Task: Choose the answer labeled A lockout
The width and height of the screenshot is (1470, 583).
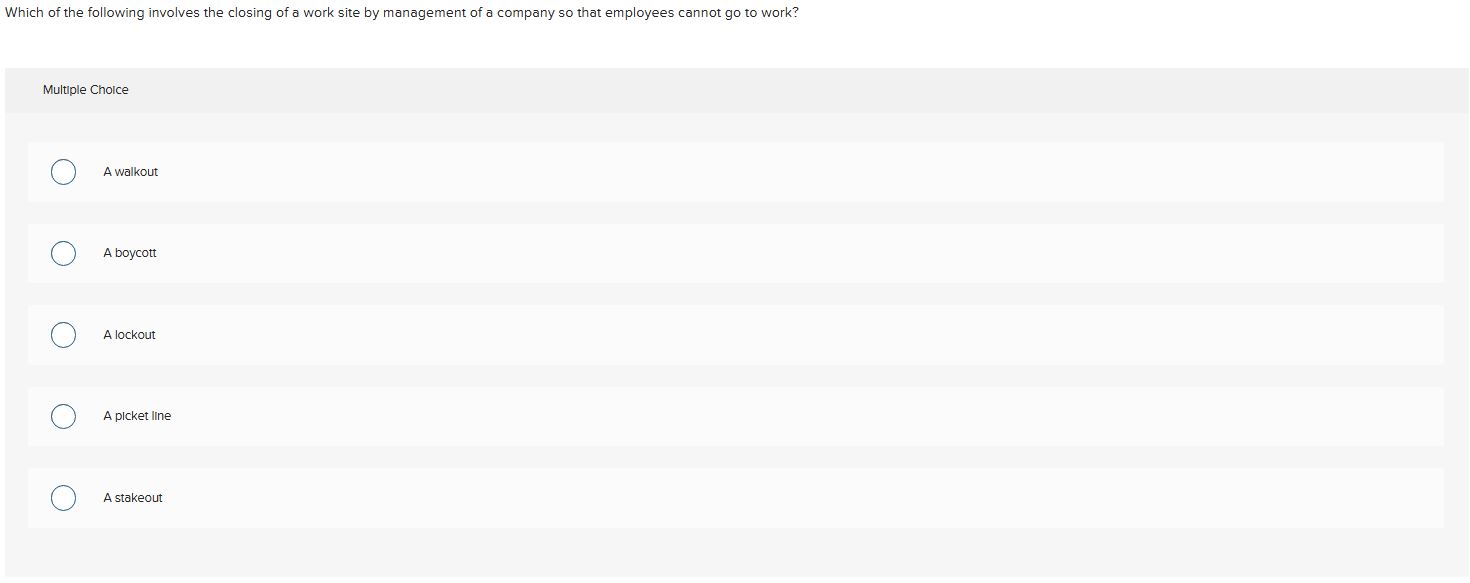Action: tap(128, 335)
